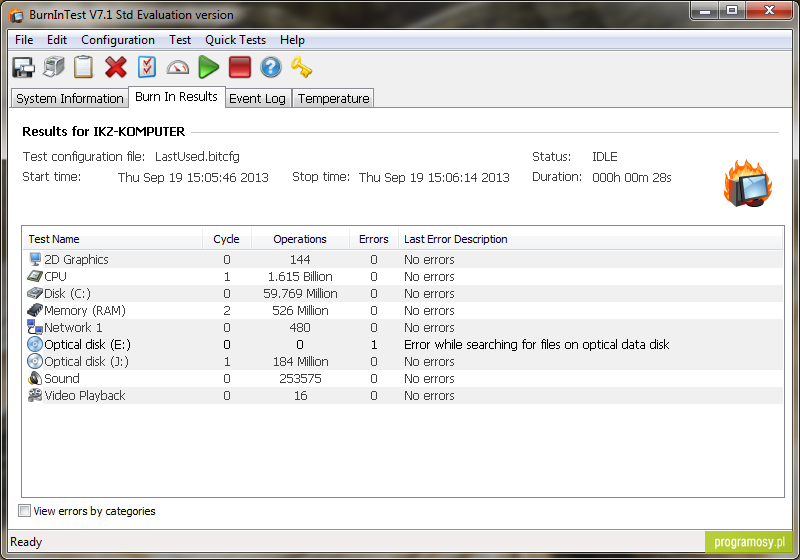Select Optical disk (E:) row label
Screen dimensions: 800x560
click(87, 345)
